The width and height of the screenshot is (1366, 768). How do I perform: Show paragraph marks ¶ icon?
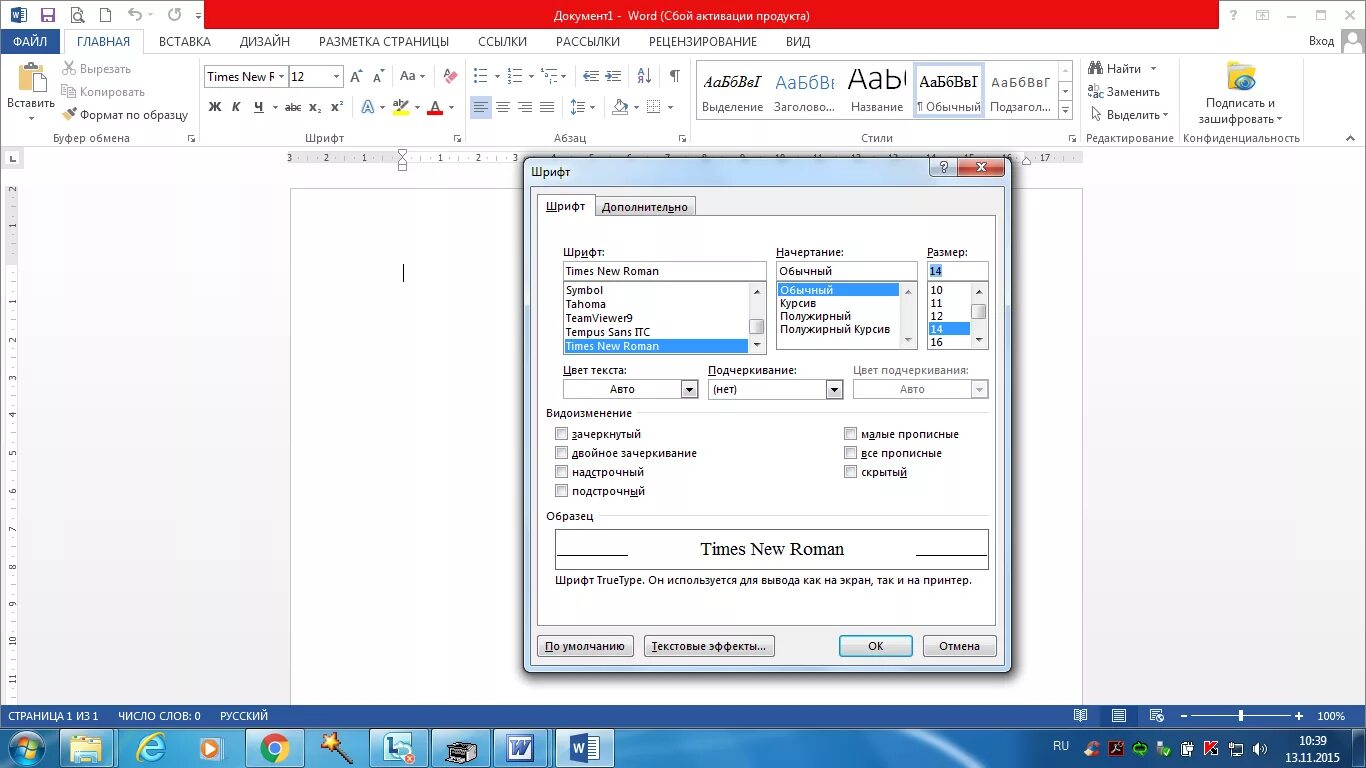point(675,76)
